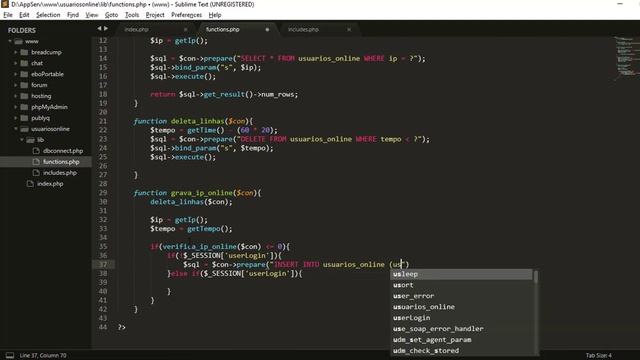640x360 pixels.
Task: Open the Tab Size 4 setting
Action: pyautogui.click(x=599, y=356)
